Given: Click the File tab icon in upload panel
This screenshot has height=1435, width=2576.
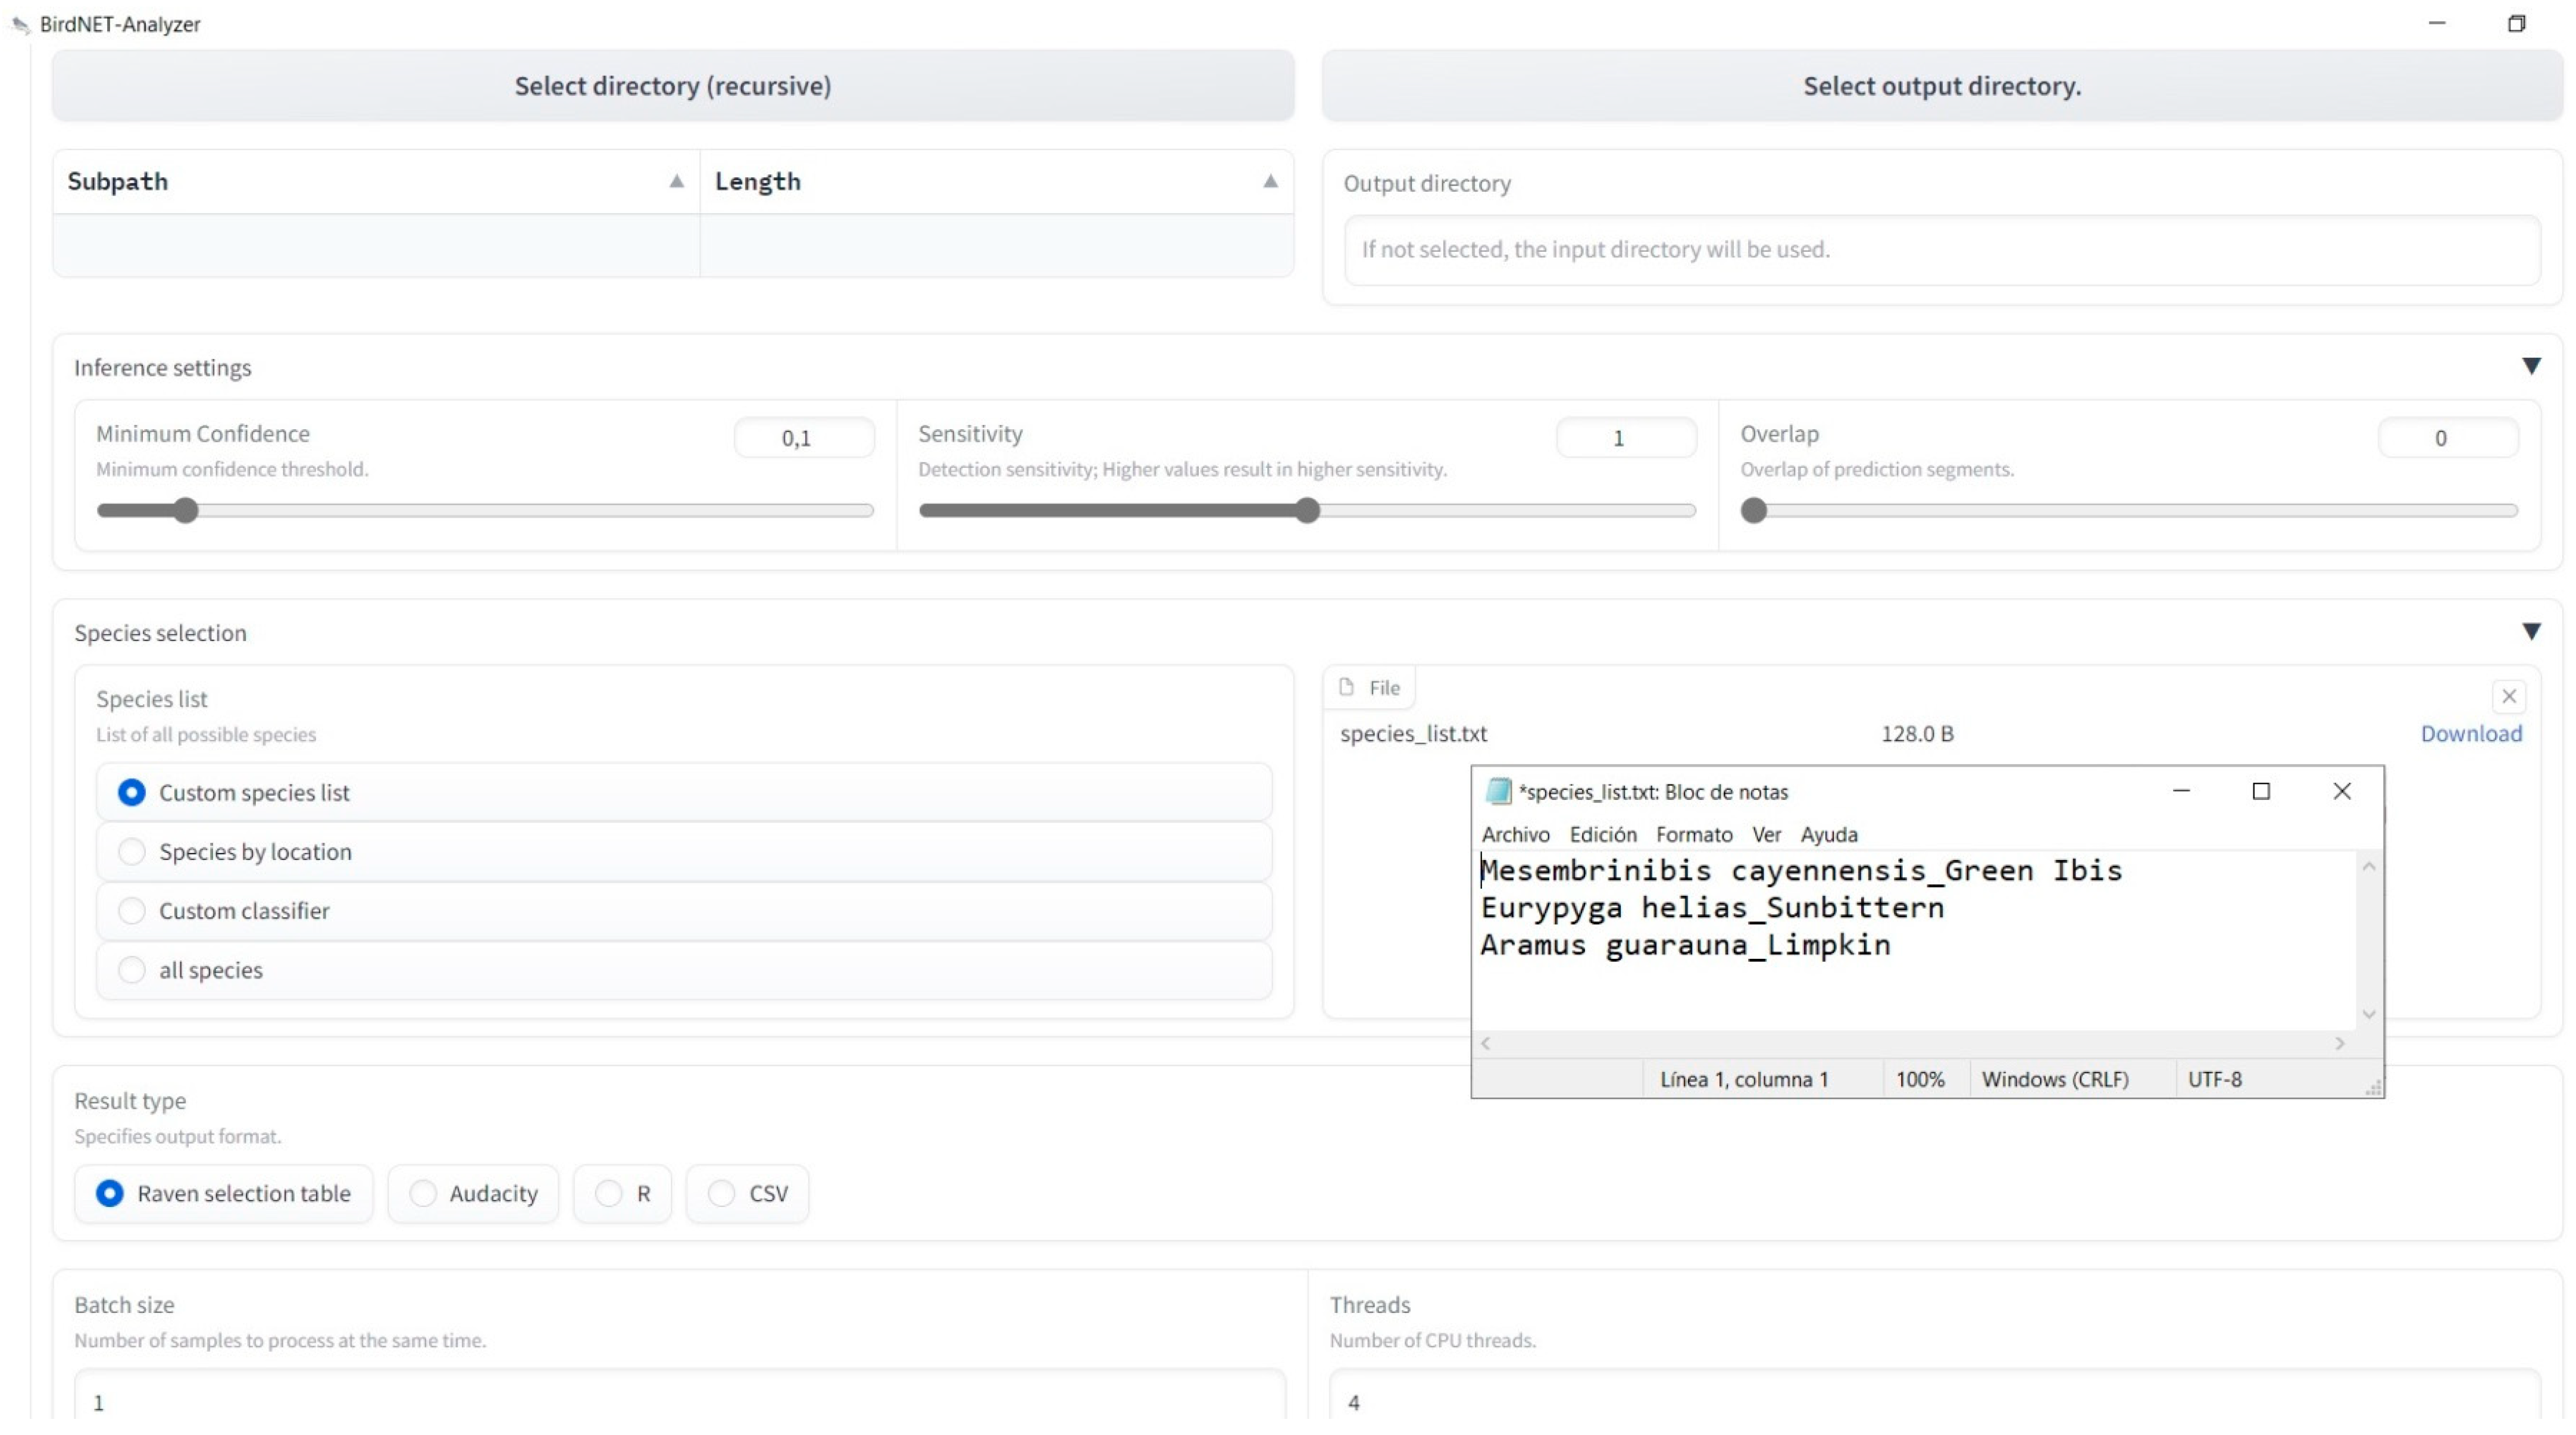Looking at the screenshot, I should click(1347, 687).
